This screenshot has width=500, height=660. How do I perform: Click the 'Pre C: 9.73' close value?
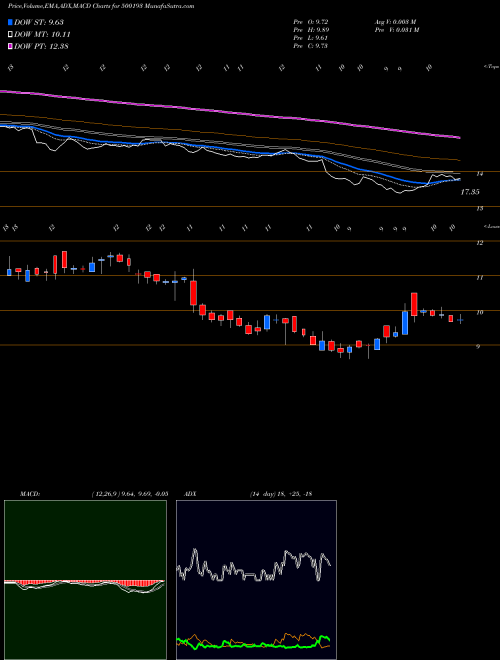[311, 46]
